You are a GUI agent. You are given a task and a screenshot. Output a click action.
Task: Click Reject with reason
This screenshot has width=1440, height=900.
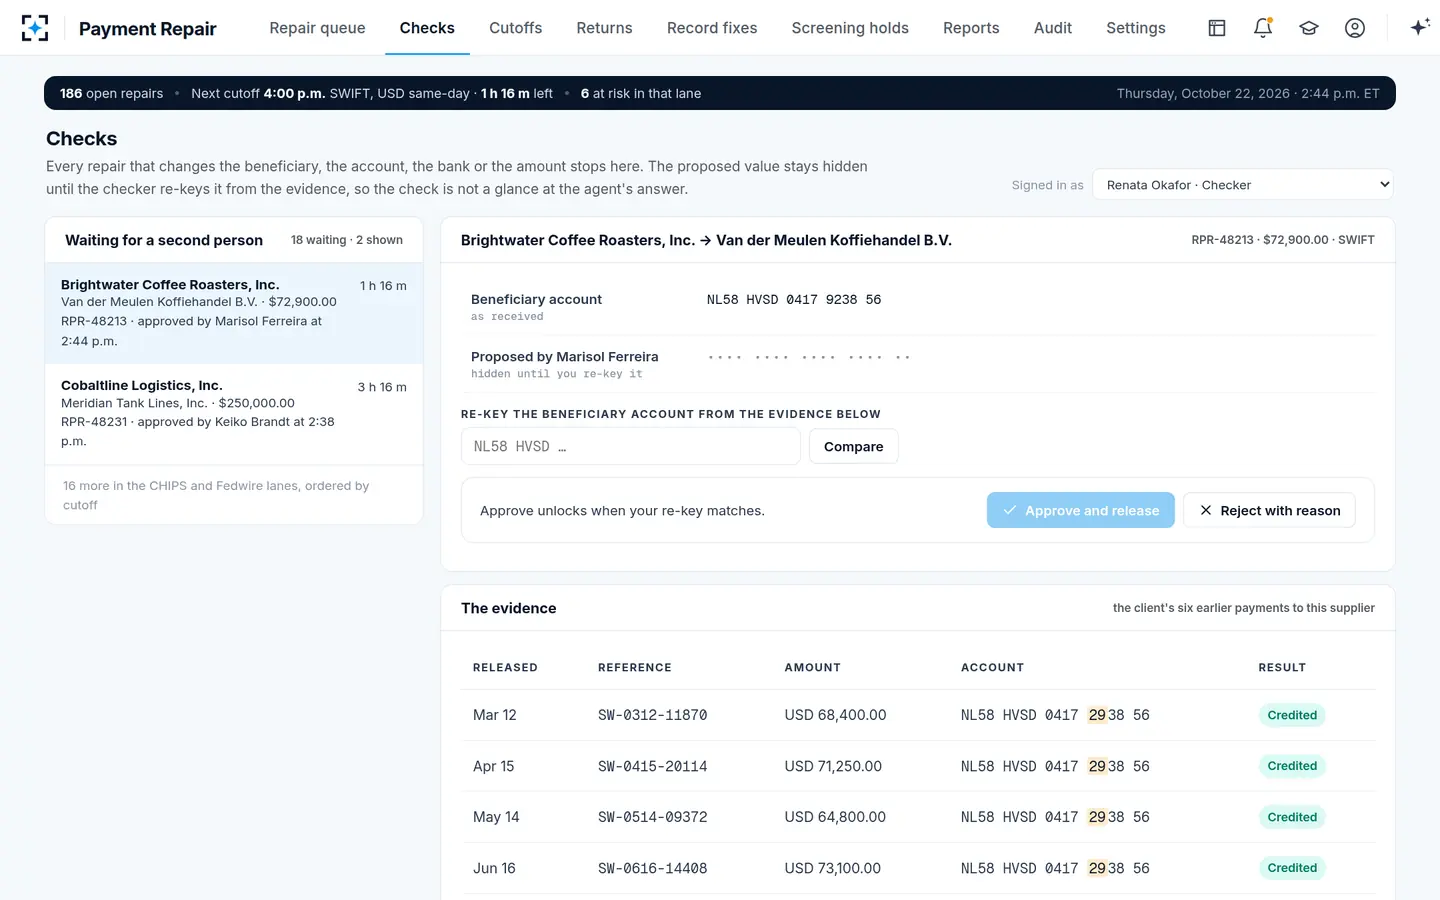[x=1269, y=510]
